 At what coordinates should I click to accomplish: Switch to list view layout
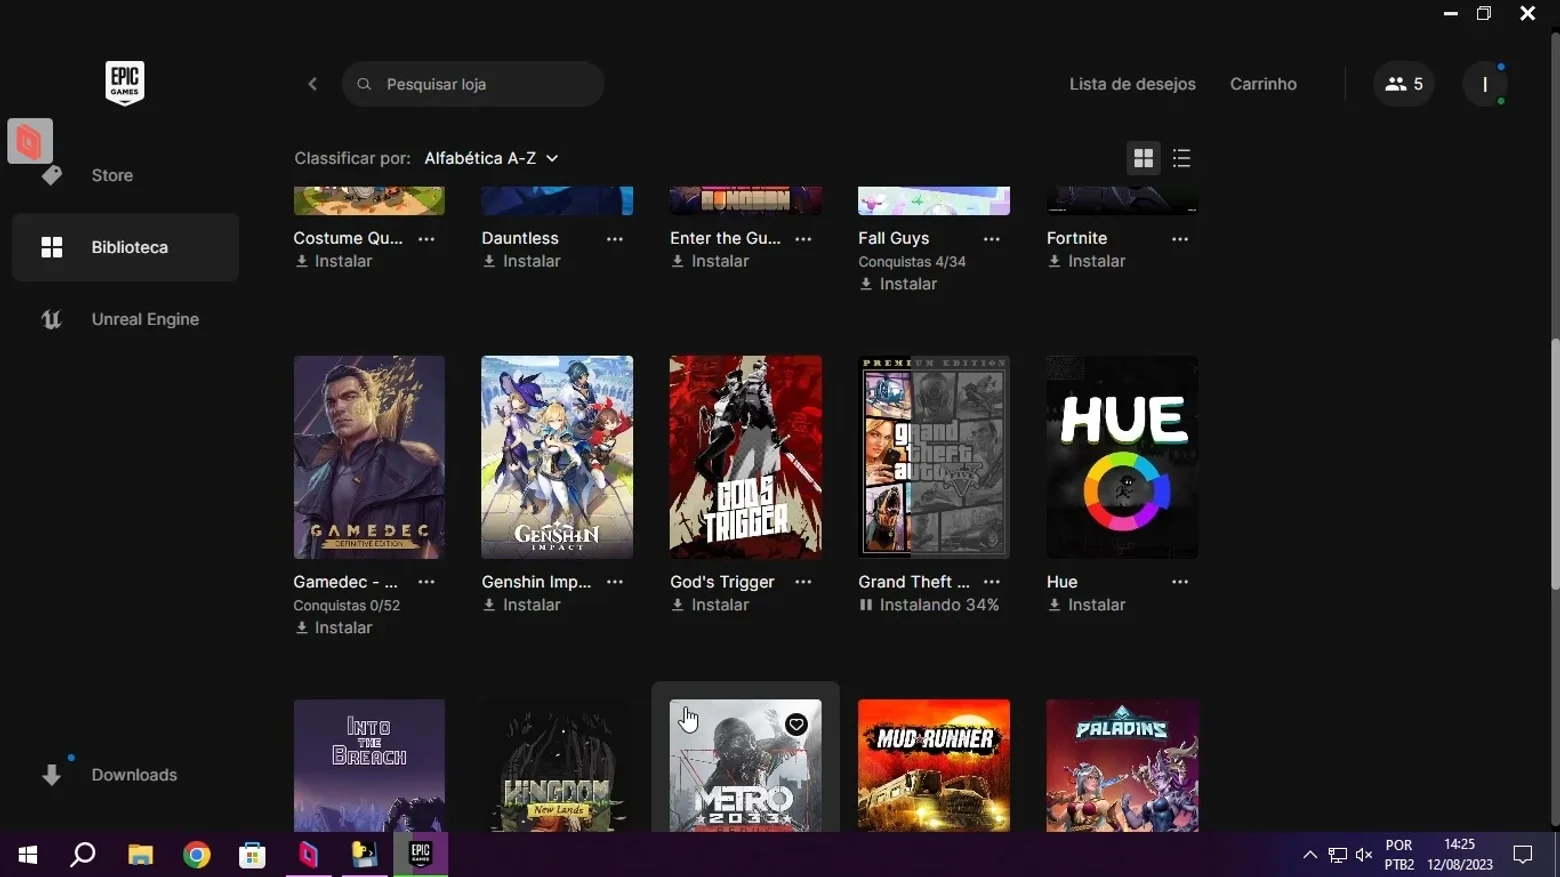pyautogui.click(x=1182, y=158)
